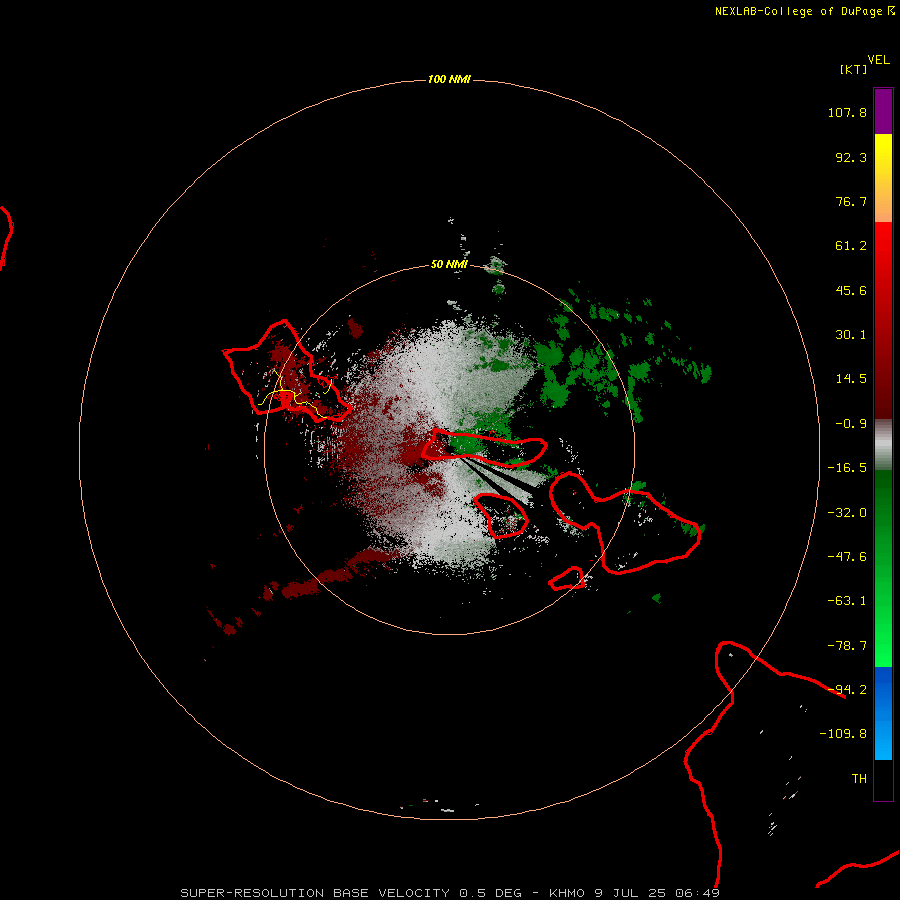Click the TH label on the legend
Image resolution: width=900 pixels, height=900 pixels.
[859, 779]
